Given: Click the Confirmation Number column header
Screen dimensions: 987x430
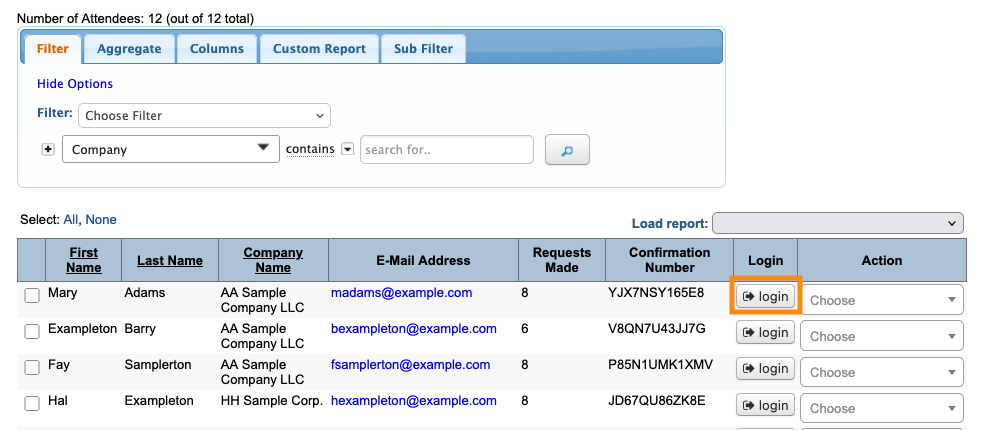Looking at the screenshot, I should [669, 260].
